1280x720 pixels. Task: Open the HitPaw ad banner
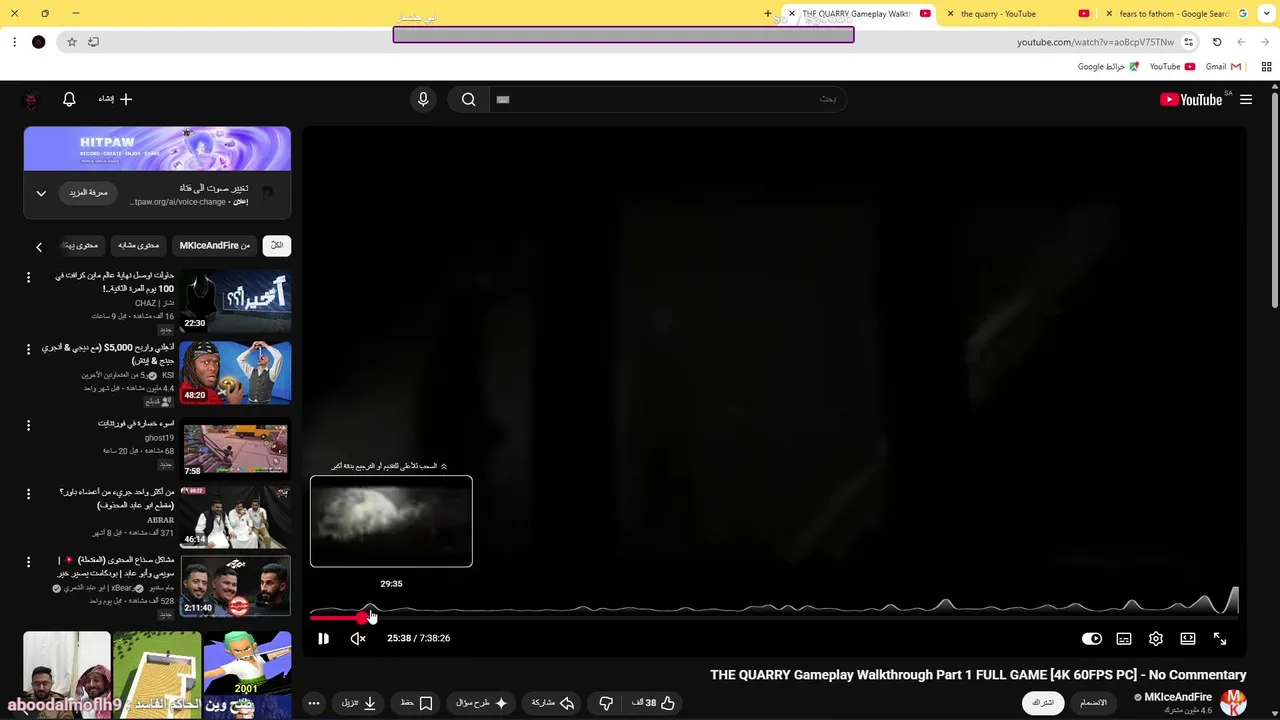pos(157,149)
